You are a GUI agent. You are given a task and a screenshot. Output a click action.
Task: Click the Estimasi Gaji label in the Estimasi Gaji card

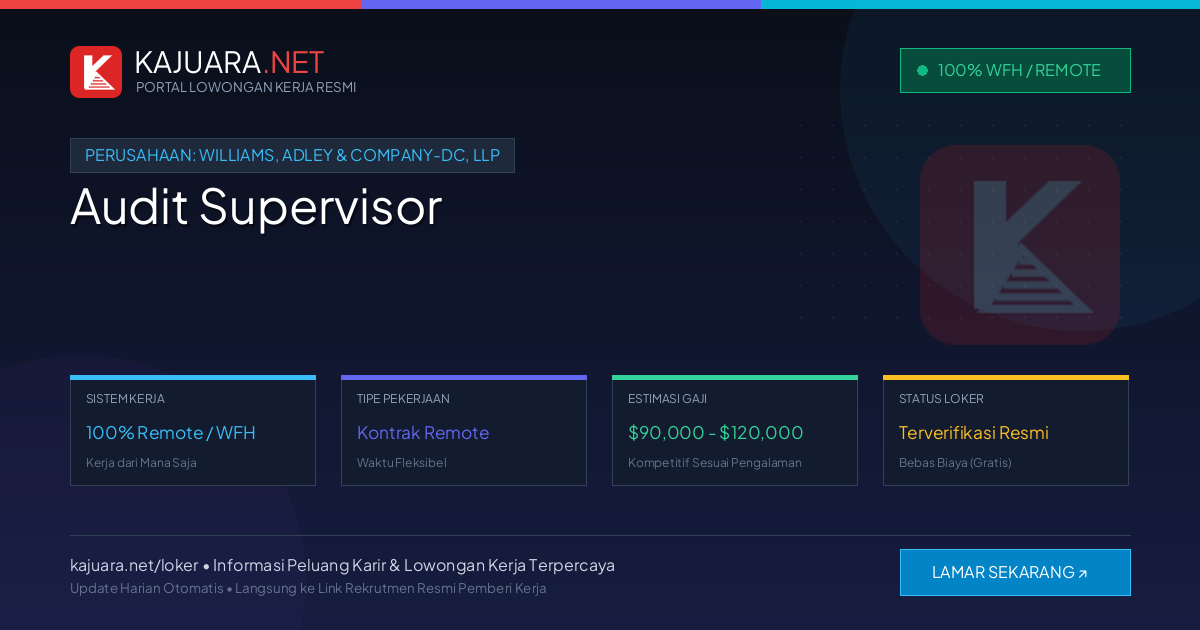click(x=667, y=398)
